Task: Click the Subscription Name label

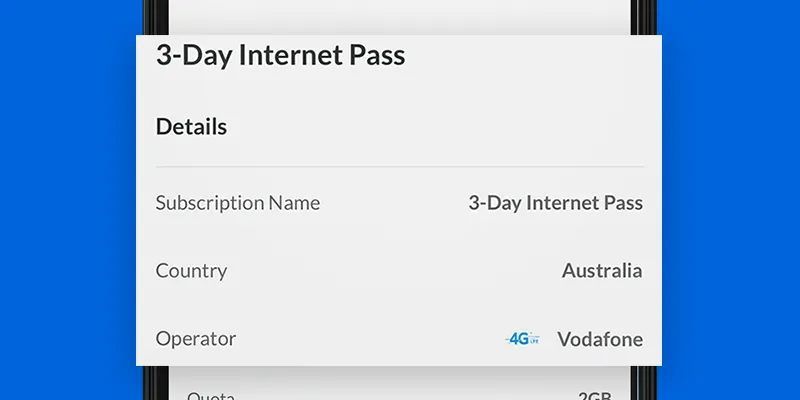Action: 237,203
